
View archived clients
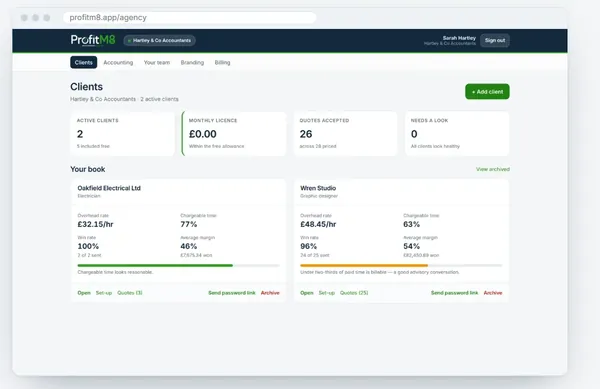[492, 169]
